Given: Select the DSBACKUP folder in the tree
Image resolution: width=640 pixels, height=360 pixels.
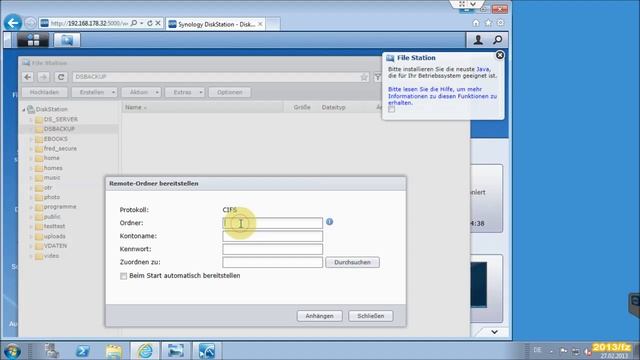Looking at the screenshot, I should coord(59,129).
